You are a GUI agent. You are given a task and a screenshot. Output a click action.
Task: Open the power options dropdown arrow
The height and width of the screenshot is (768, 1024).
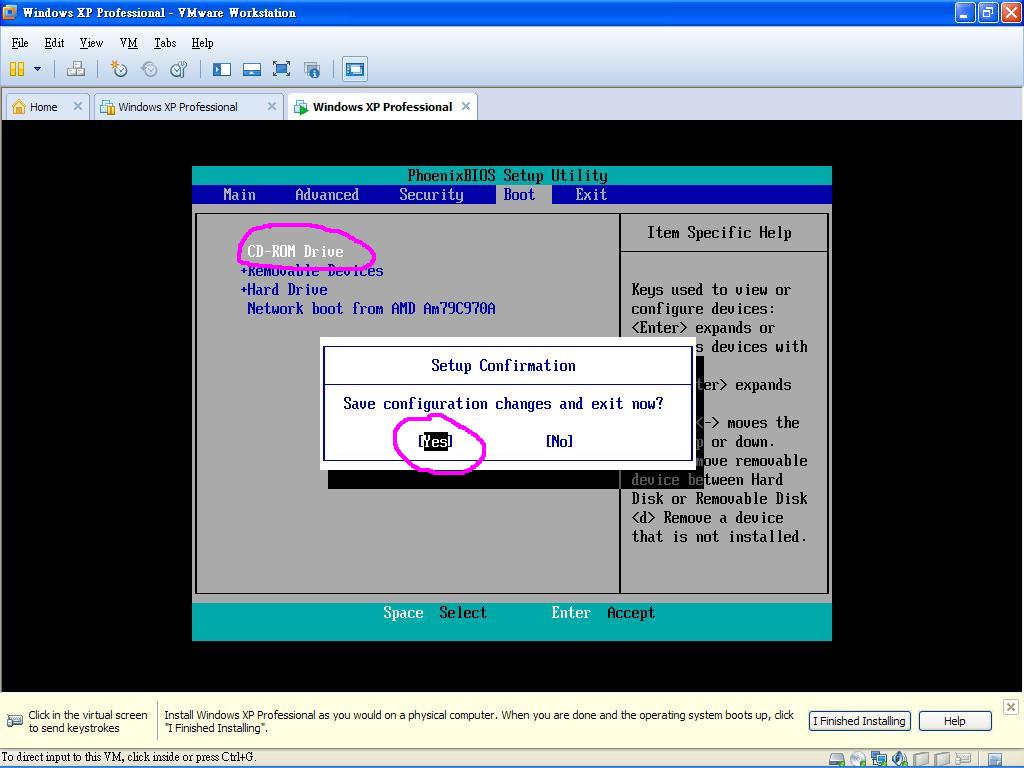[x=37, y=69]
